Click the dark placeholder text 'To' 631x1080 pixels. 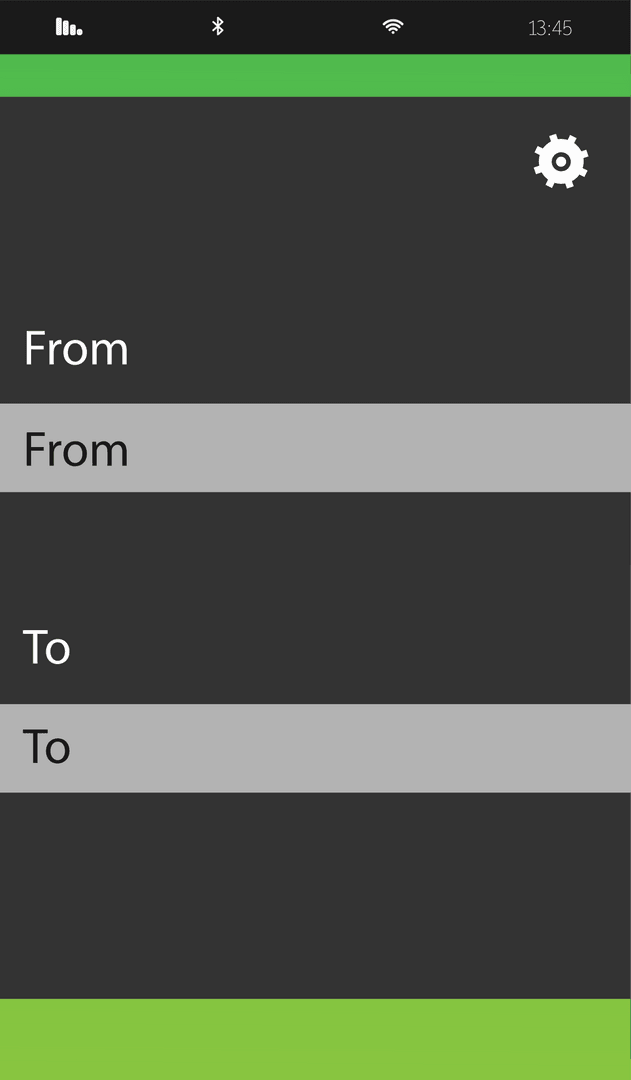coord(46,748)
